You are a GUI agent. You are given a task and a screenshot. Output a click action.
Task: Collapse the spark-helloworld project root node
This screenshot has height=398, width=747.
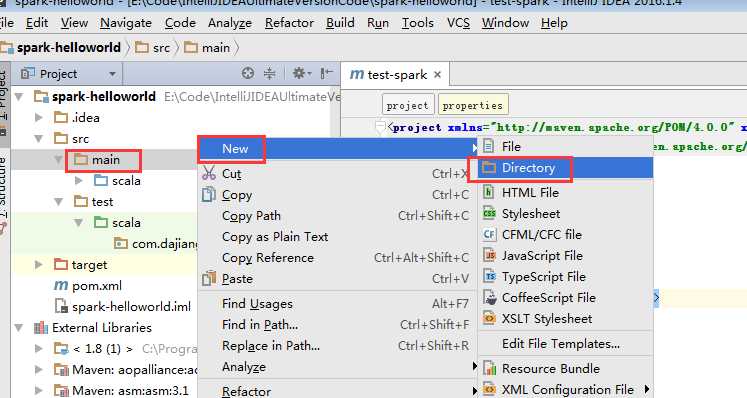pos(20,97)
